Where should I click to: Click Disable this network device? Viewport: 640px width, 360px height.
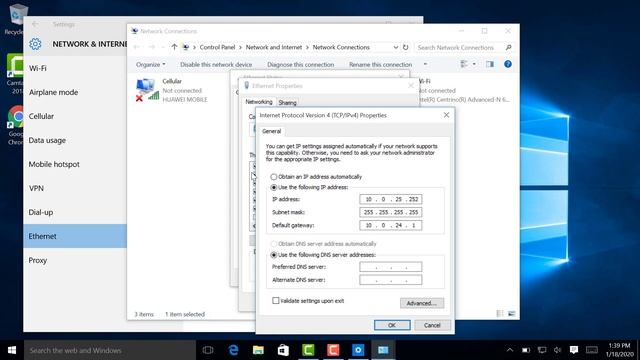(216, 64)
